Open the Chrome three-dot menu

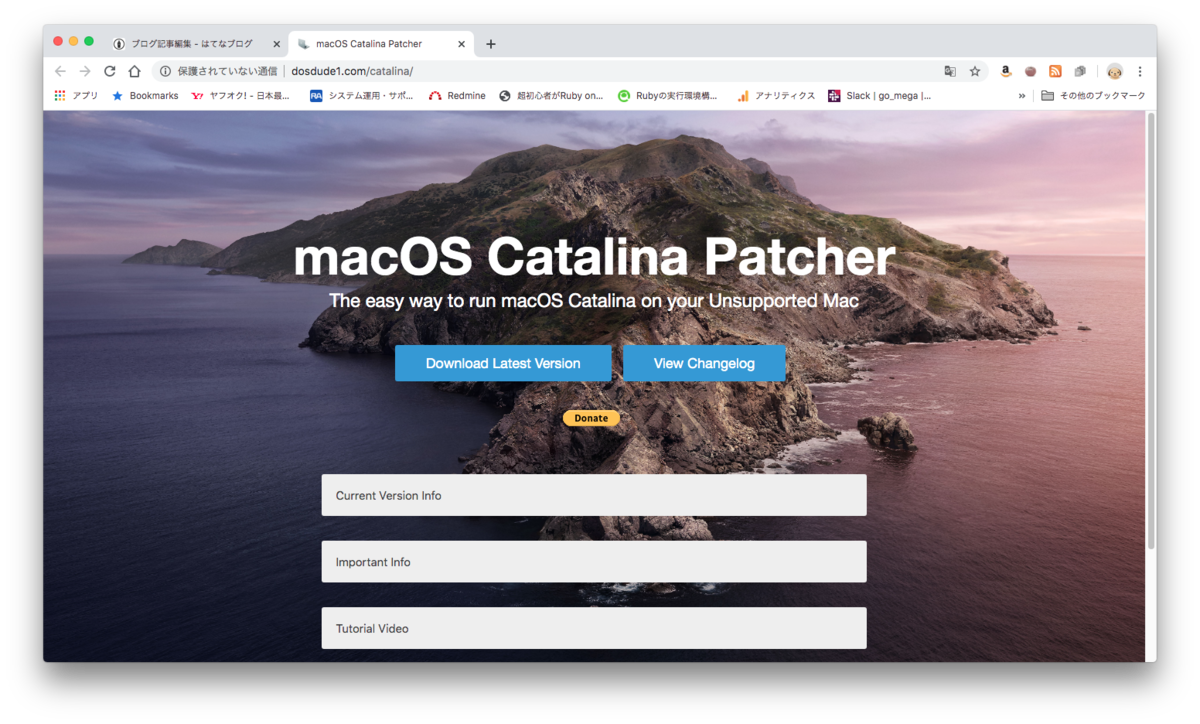1140,71
